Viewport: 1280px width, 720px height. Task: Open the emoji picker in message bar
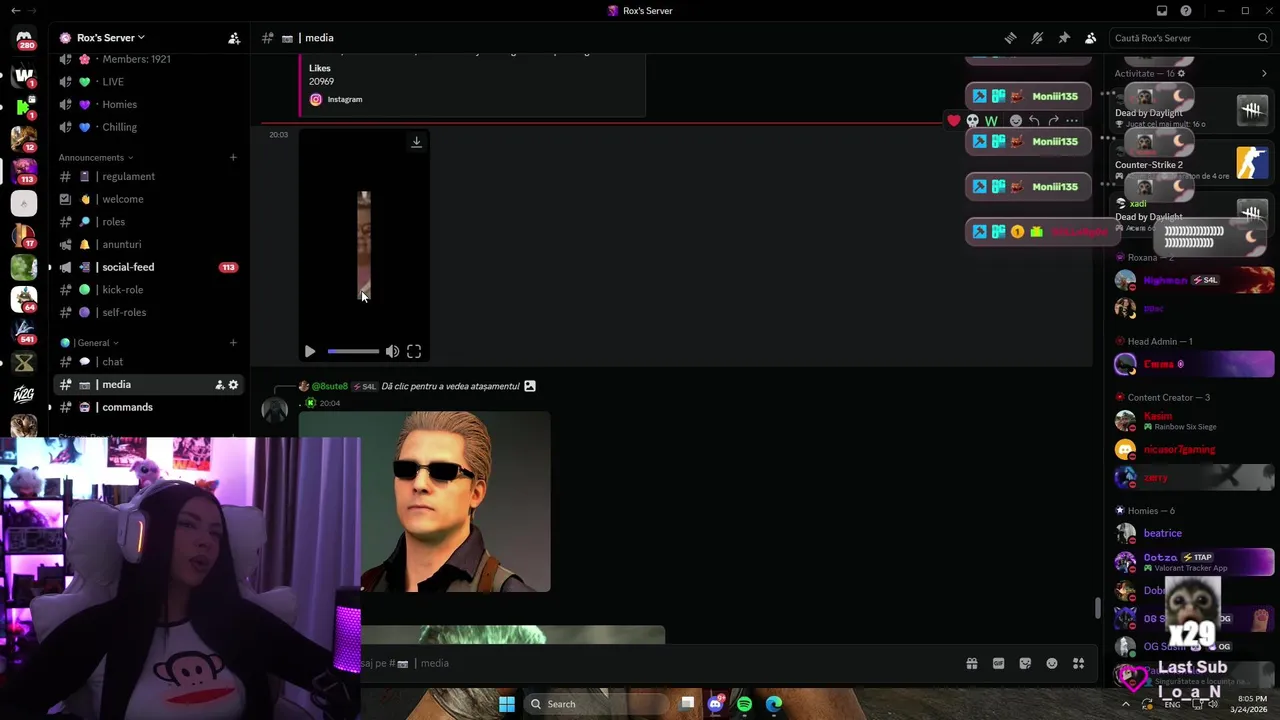point(1052,663)
